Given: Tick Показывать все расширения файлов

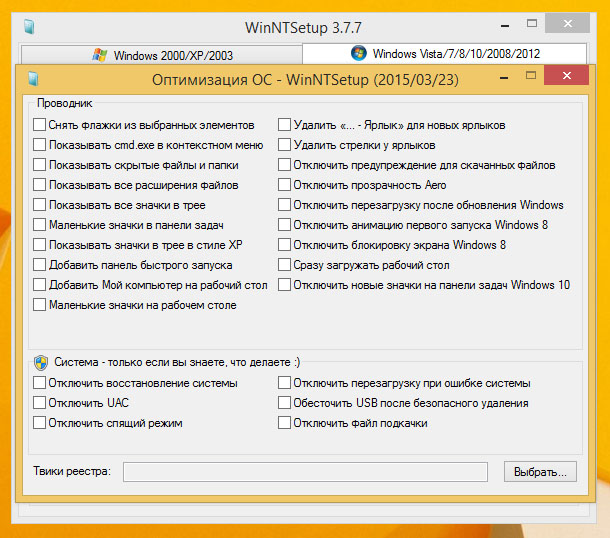Looking at the screenshot, I should pos(39,185).
